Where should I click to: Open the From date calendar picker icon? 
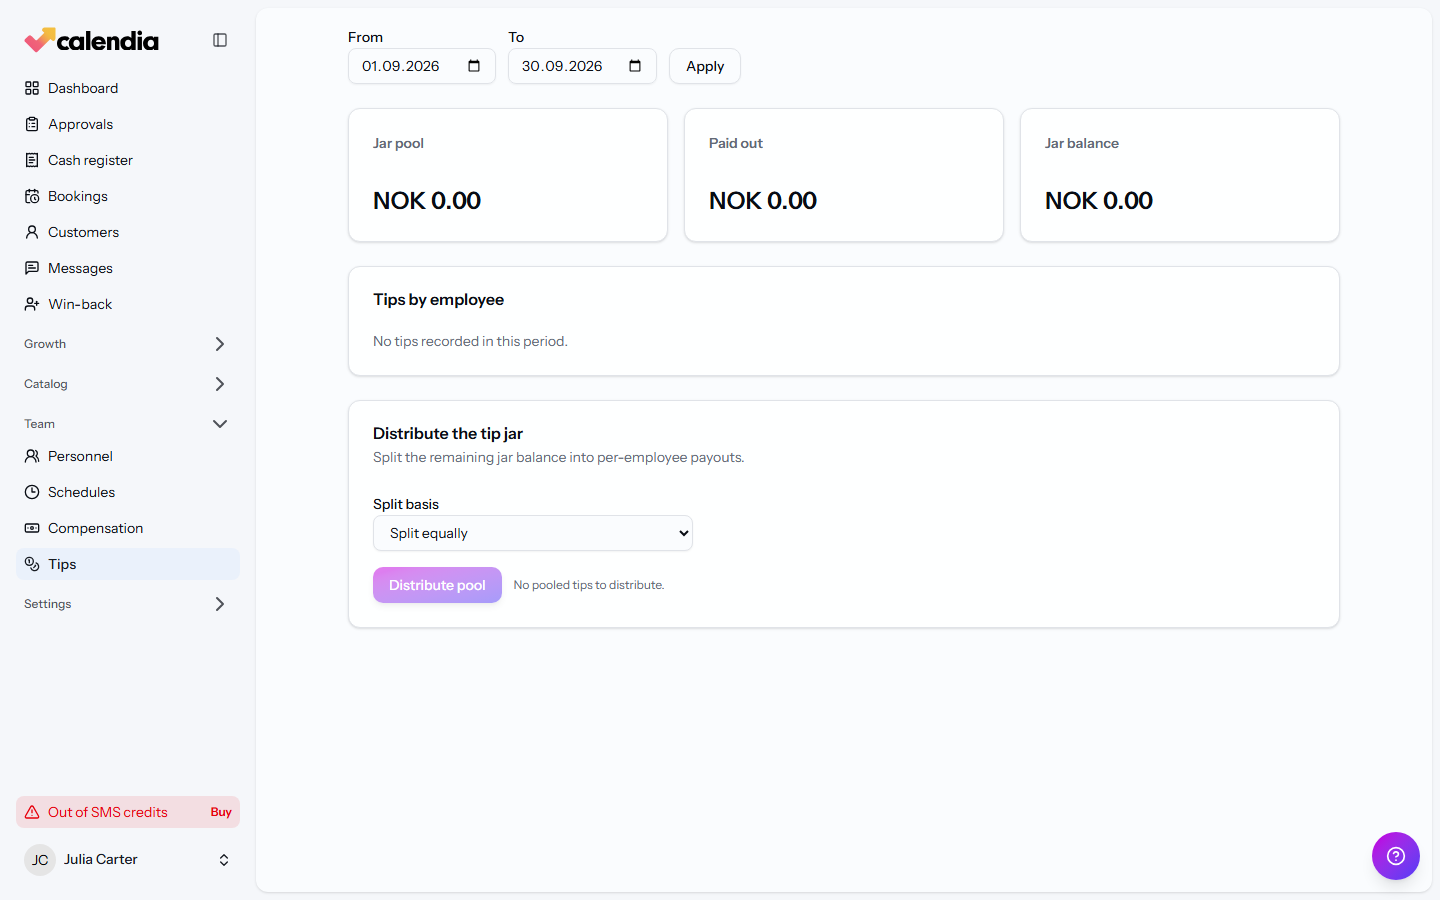(x=474, y=66)
